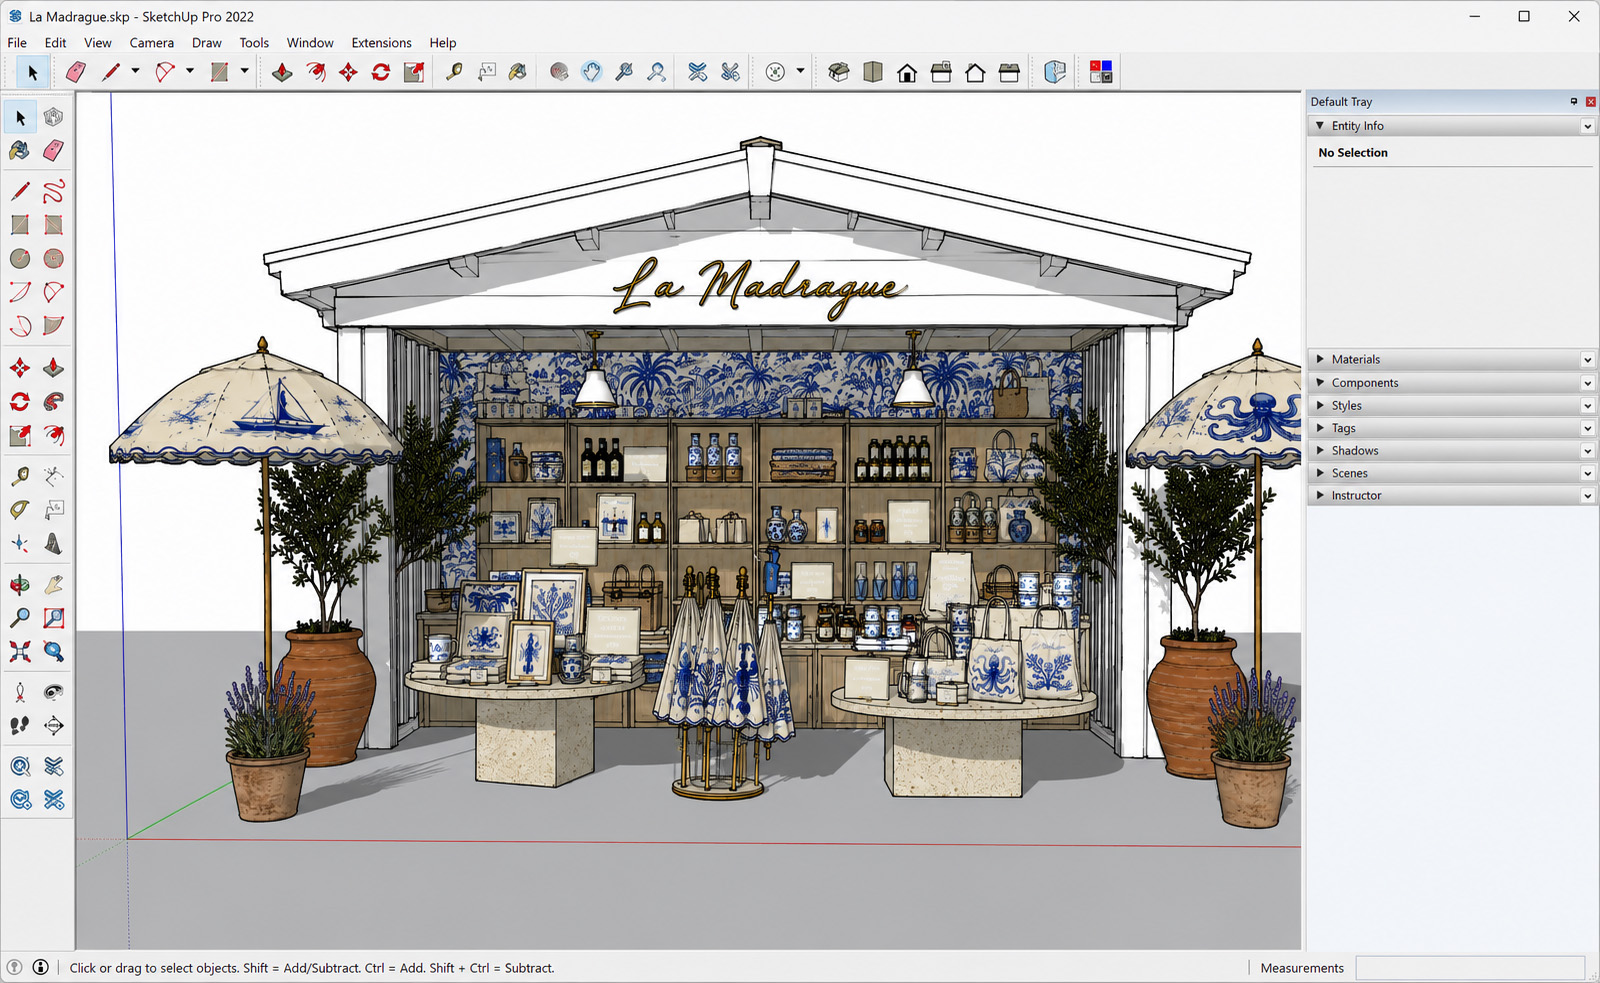
Task: Activate the Polygon tool
Action: (x=53, y=258)
